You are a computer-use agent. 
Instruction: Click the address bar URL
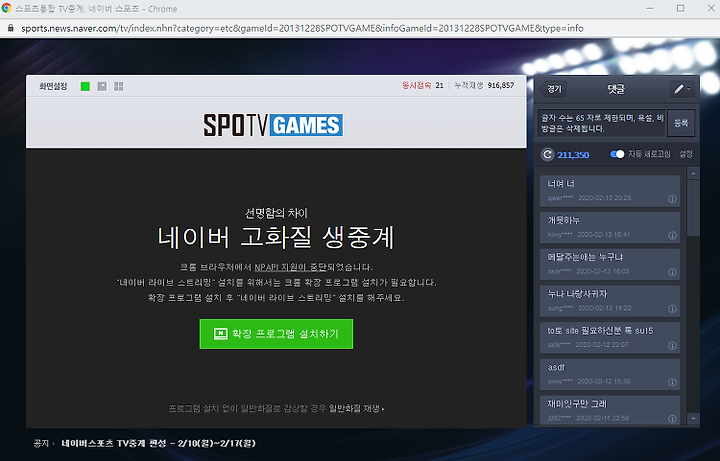coord(302,28)
